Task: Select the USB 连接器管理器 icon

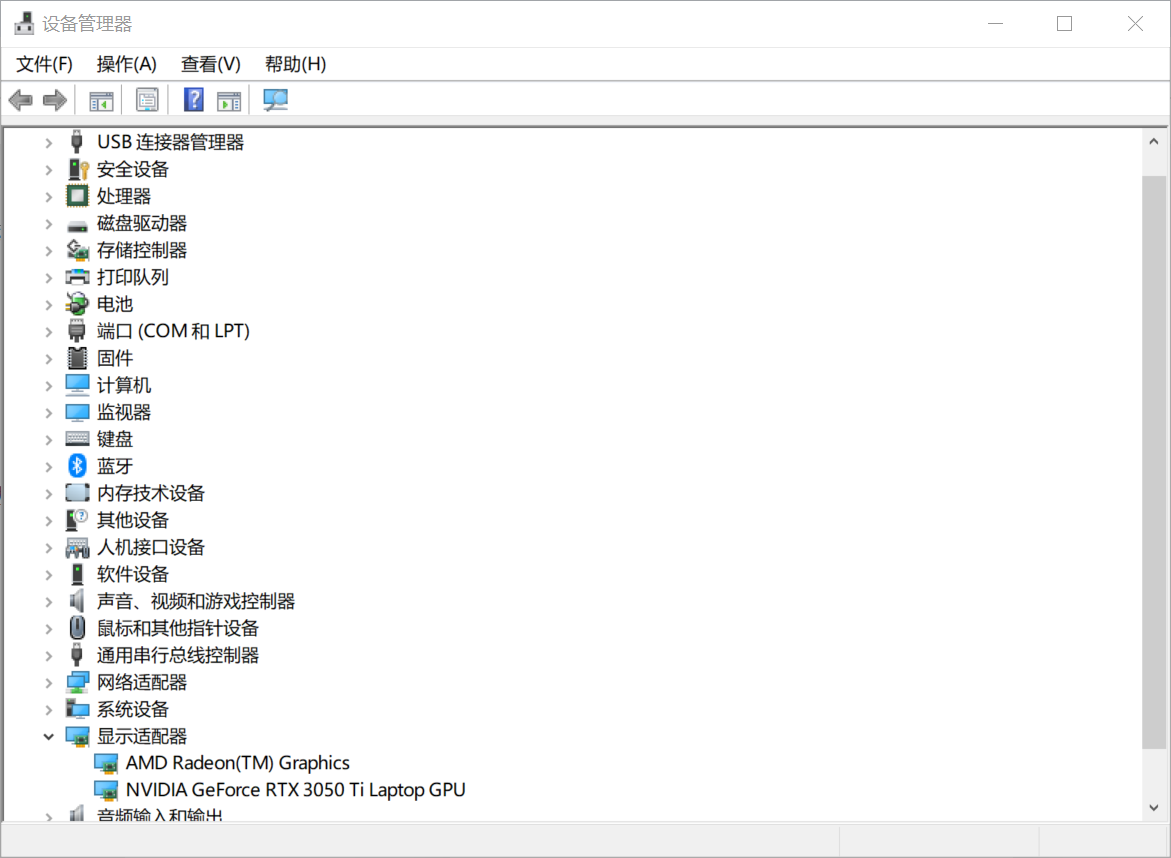Action: coord(77,142)
